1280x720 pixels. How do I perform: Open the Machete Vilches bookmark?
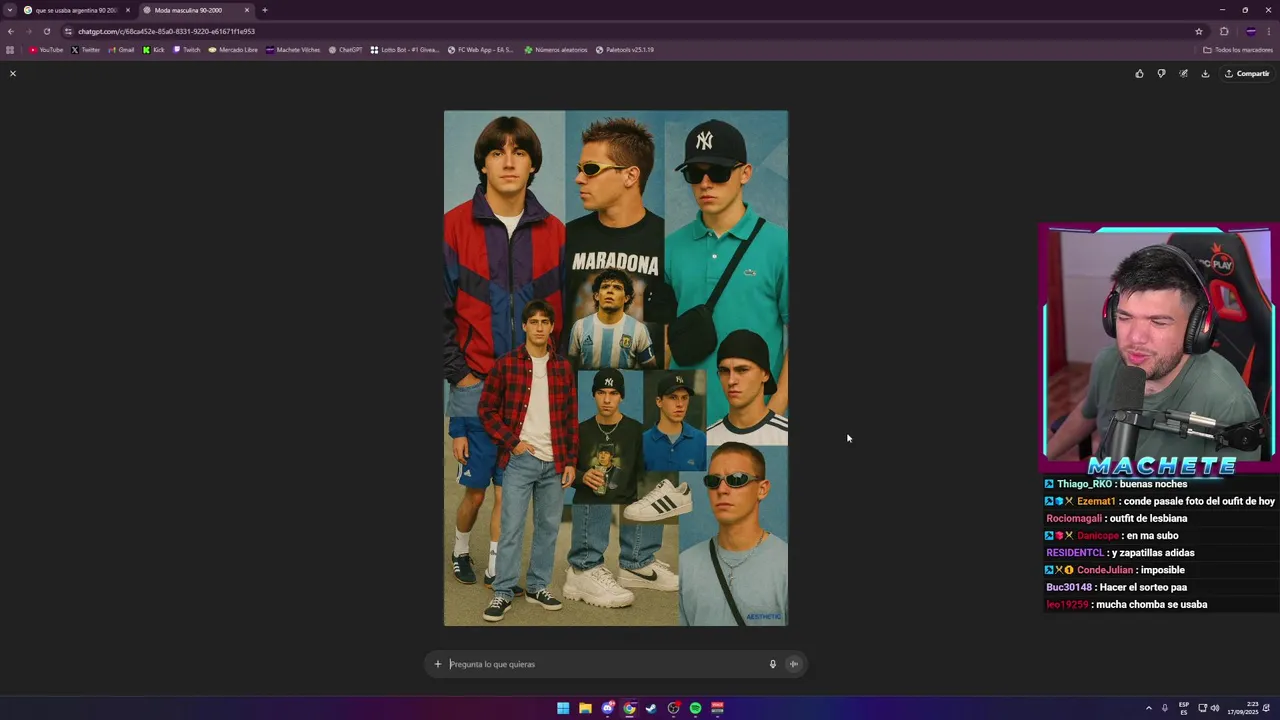[293, 49]
